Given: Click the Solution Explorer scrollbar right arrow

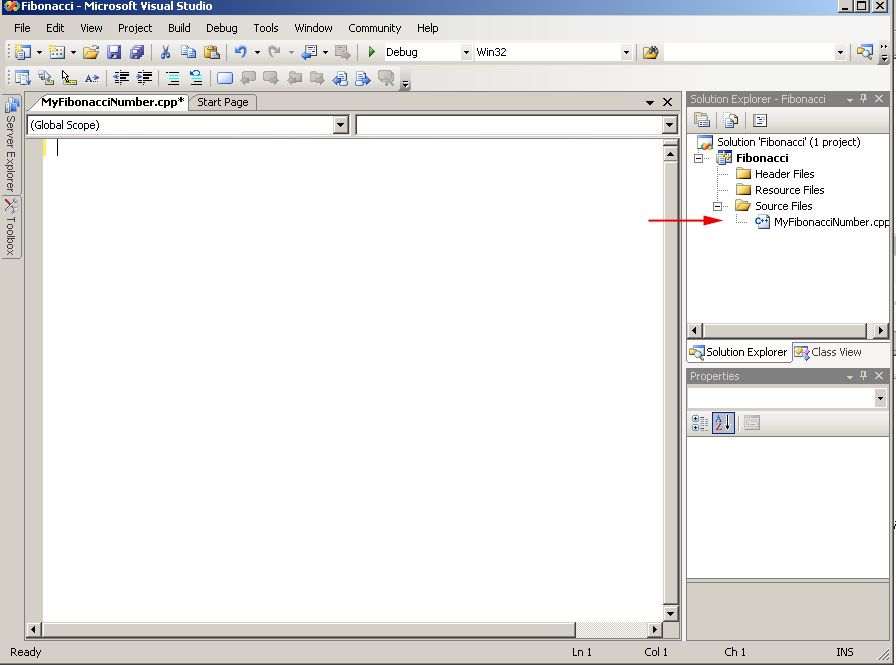Looking at the screenshot, I should (x=881, y=330).
